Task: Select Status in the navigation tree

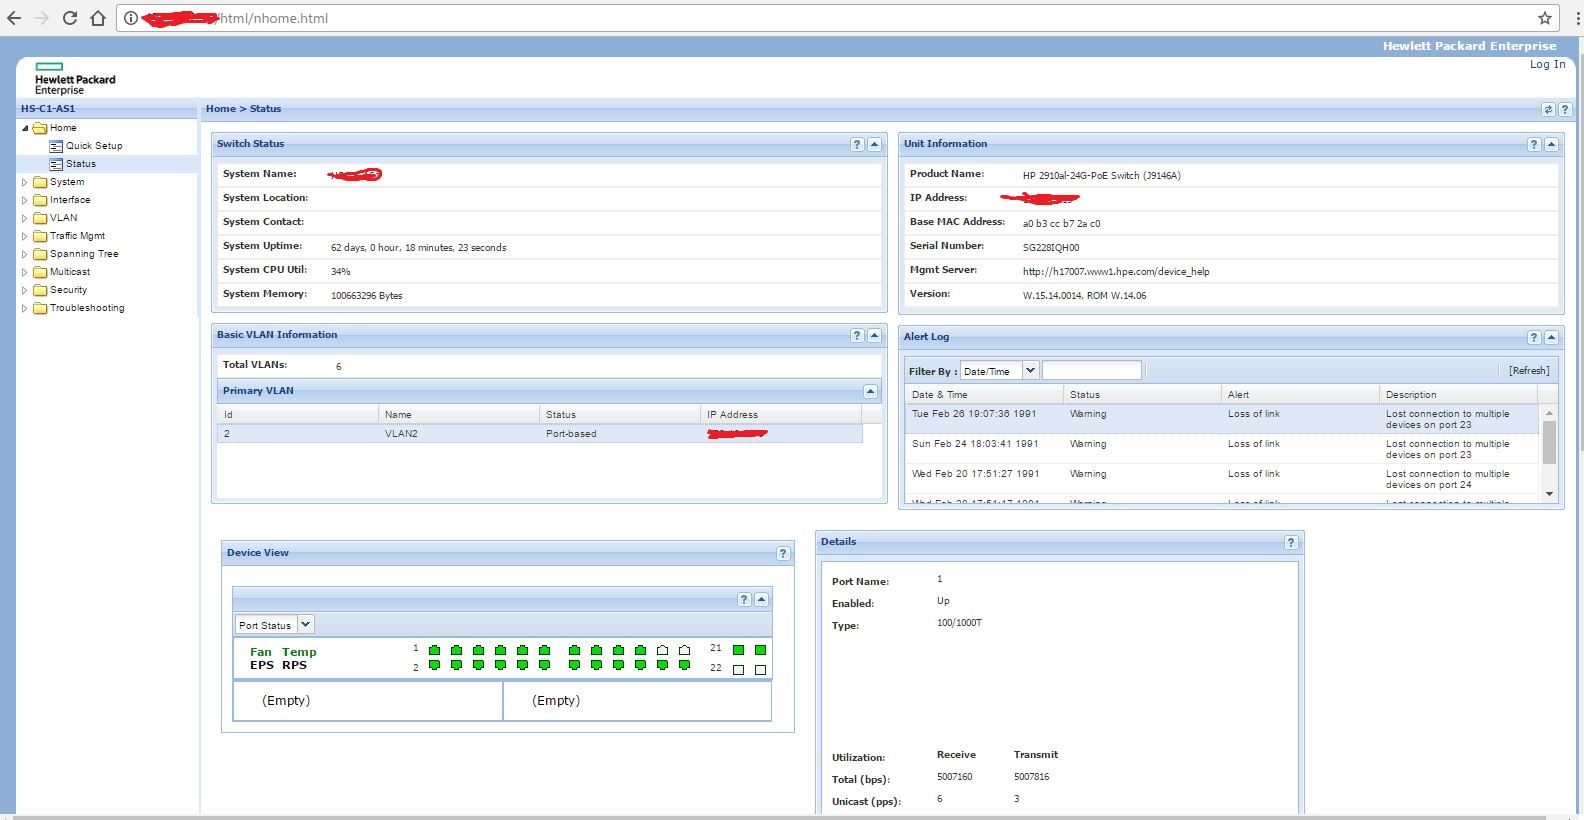Action: click(x=81, y=164)
